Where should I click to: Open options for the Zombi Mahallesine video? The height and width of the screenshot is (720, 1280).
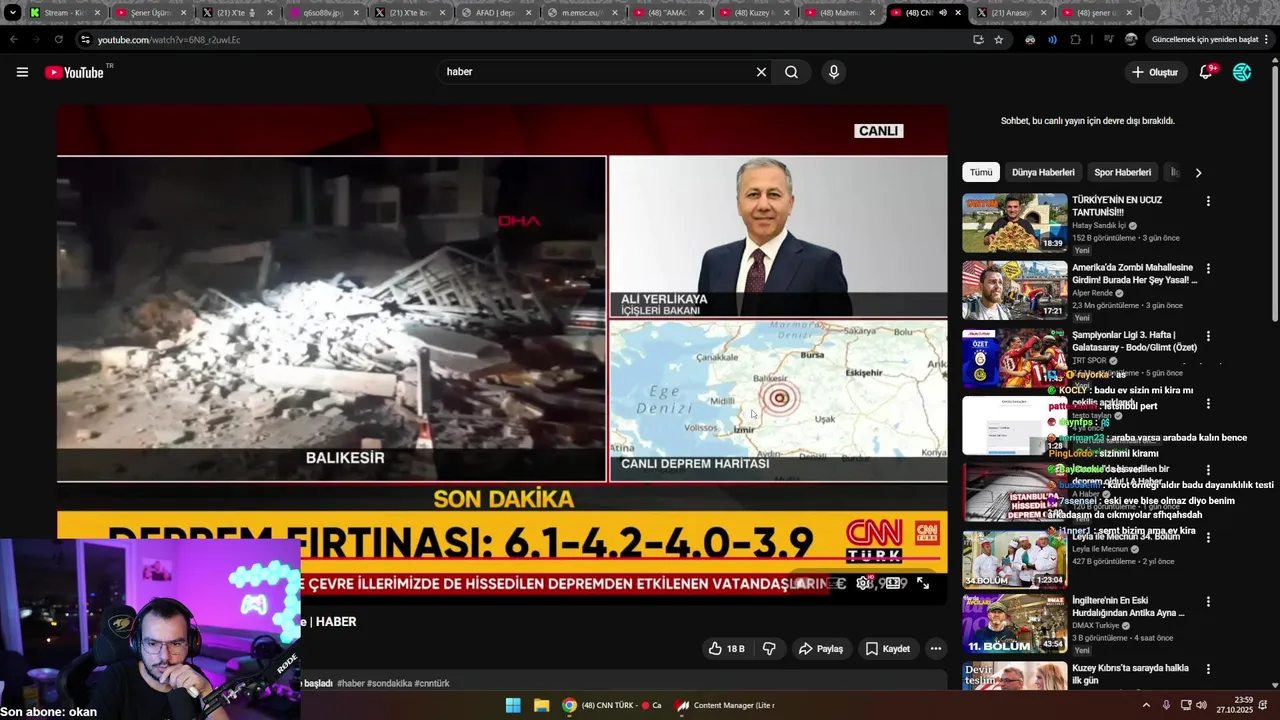click(x=1208, y=269)
